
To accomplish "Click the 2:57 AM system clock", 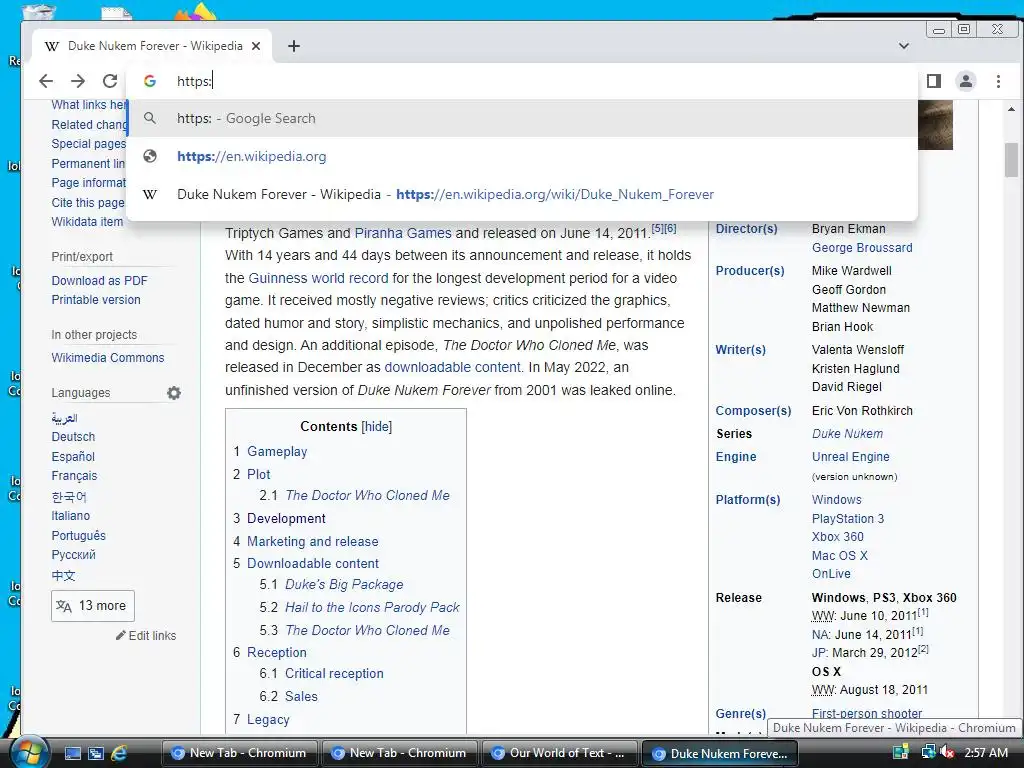I will (x=986, y=753).
